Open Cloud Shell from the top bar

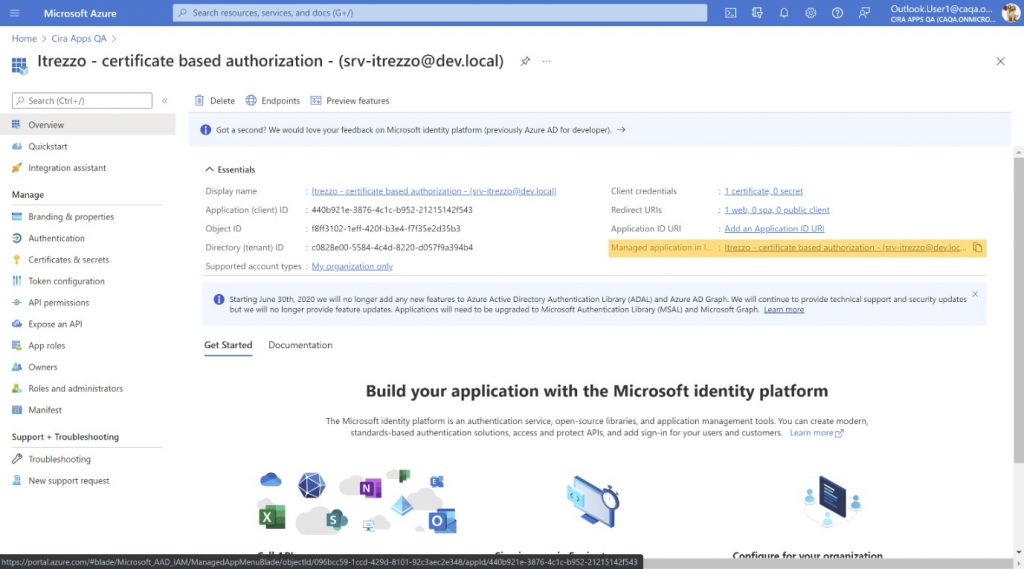click(x=731, y=13)
